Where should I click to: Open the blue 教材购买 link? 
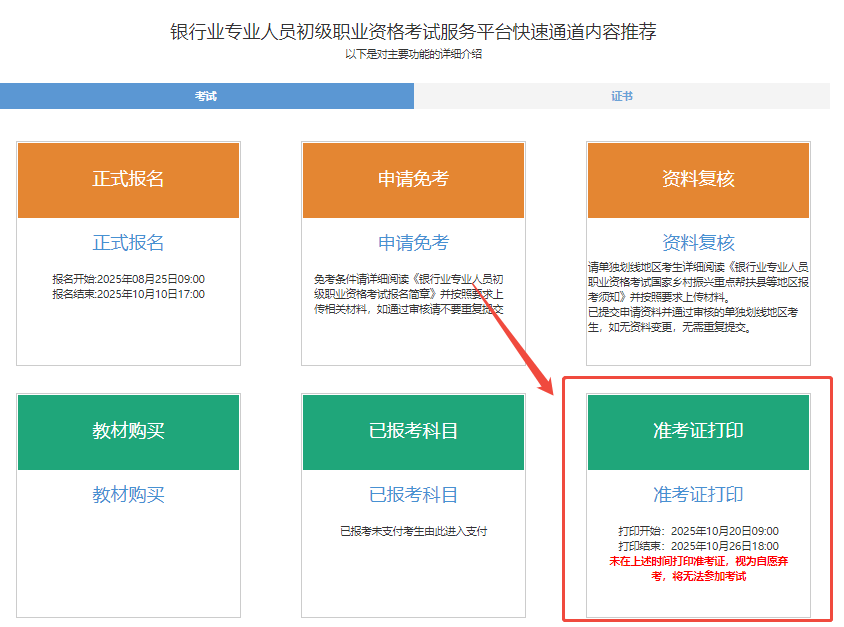click(128, 495)
